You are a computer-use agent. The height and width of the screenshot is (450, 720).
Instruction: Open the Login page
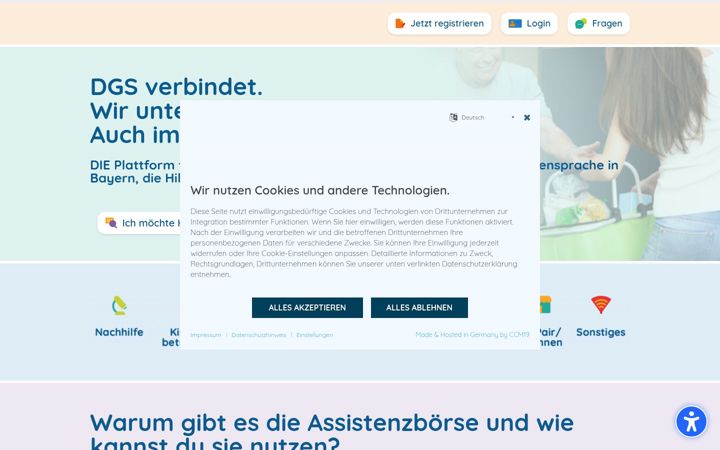529,23
